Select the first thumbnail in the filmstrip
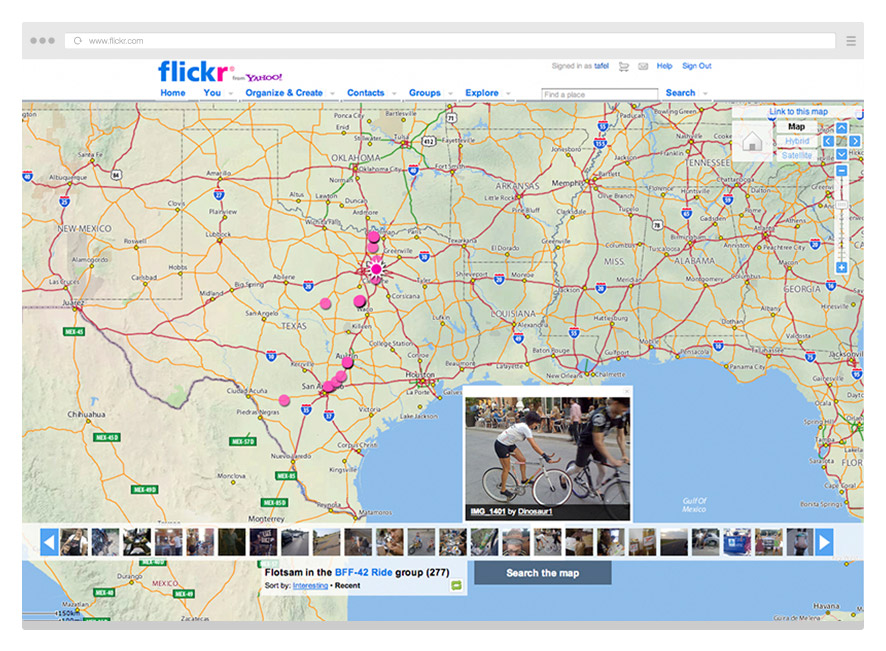The image size is (886, 651). tap(74, 542)
